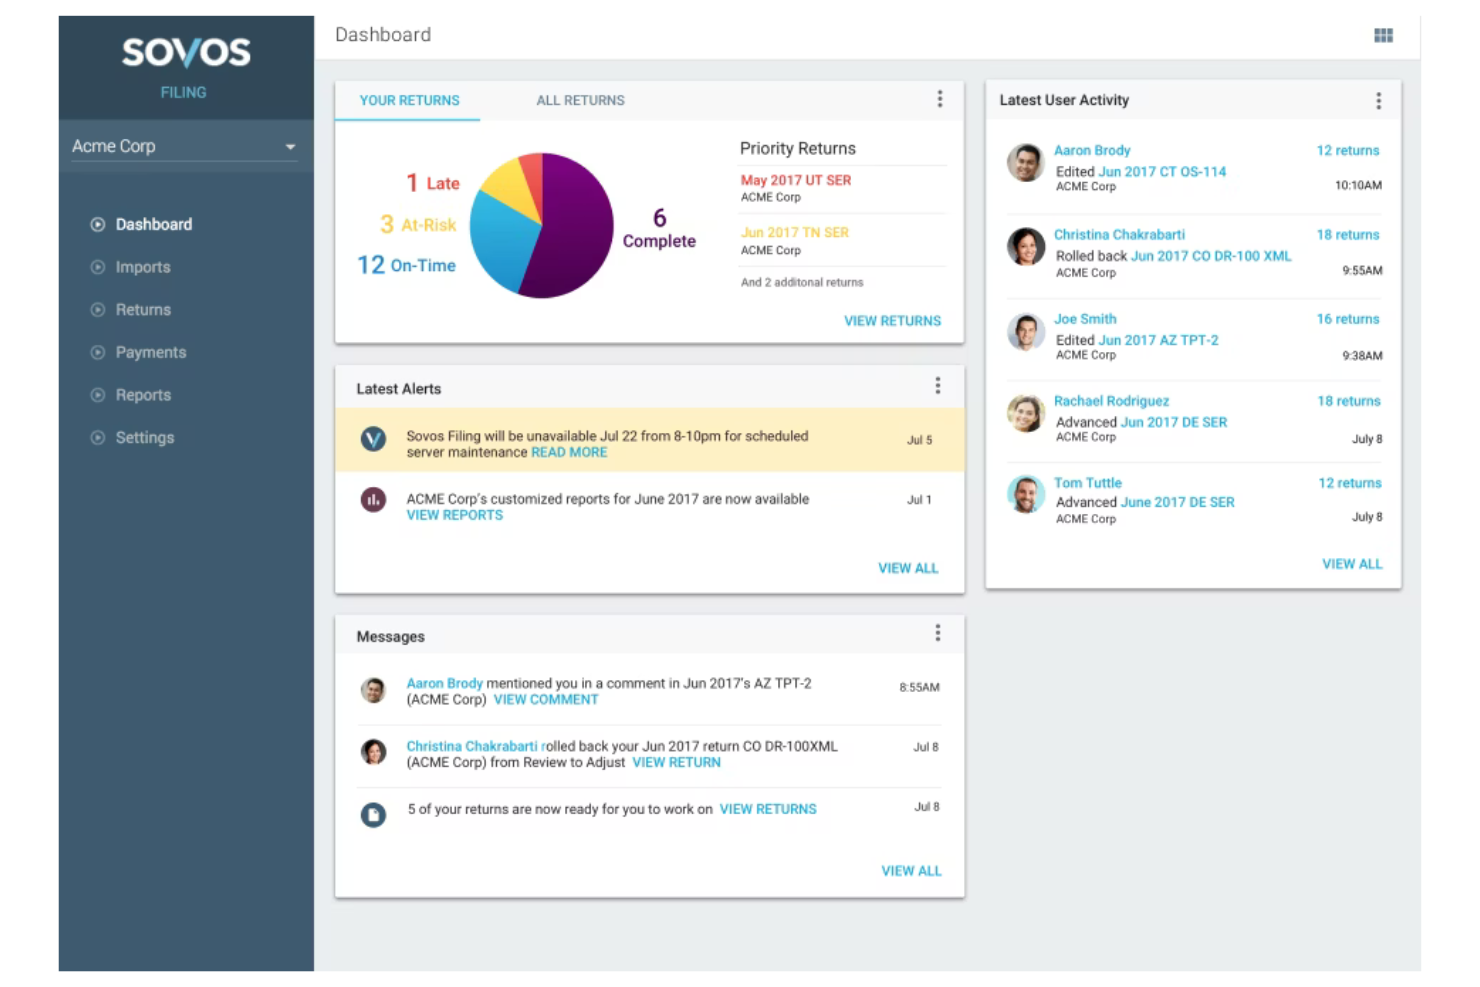Open Jun 2017 AZ TPT-2 return link
1480x987 pixels.
(1158, 340)
